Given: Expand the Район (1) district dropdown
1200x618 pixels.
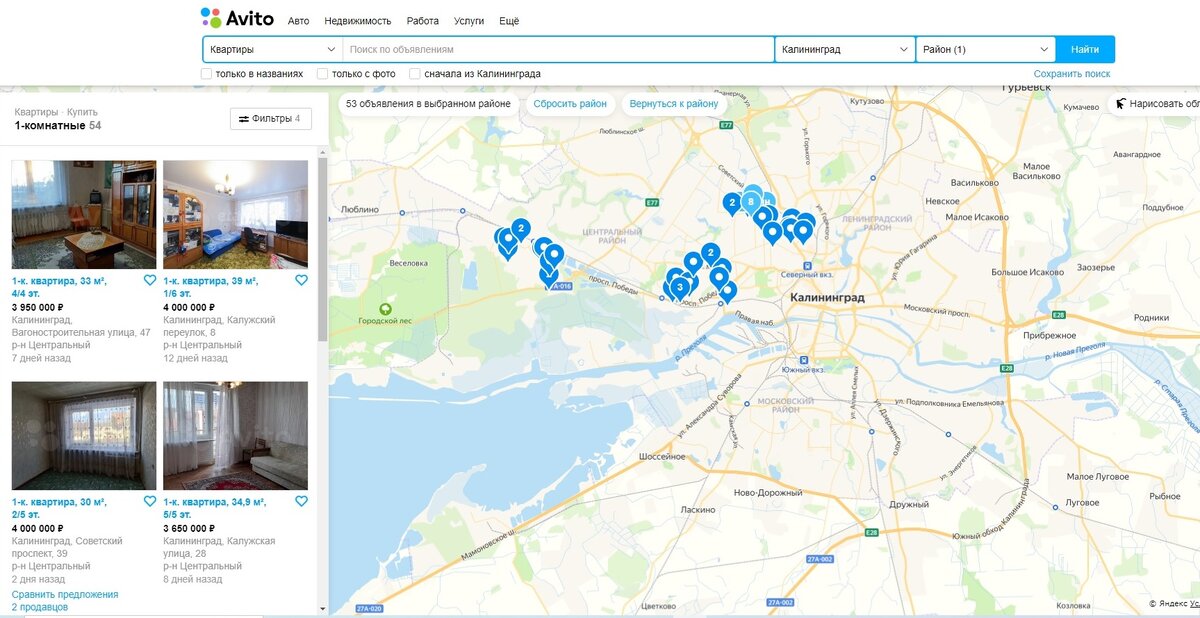Looking at the screenshot, I should pos(986,49).
